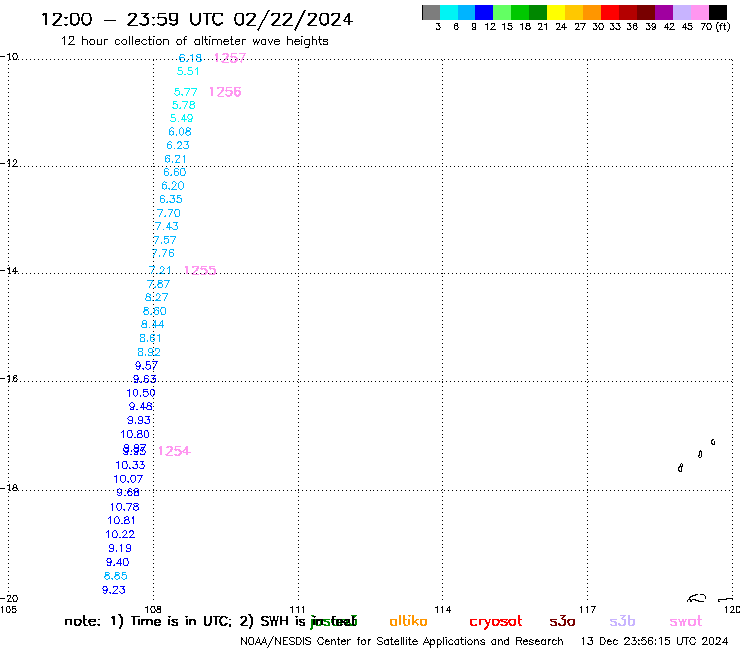This screenshot has width=740, height=650.
Task: Click the orange altika satellite label
Action: tap(408, 622)
